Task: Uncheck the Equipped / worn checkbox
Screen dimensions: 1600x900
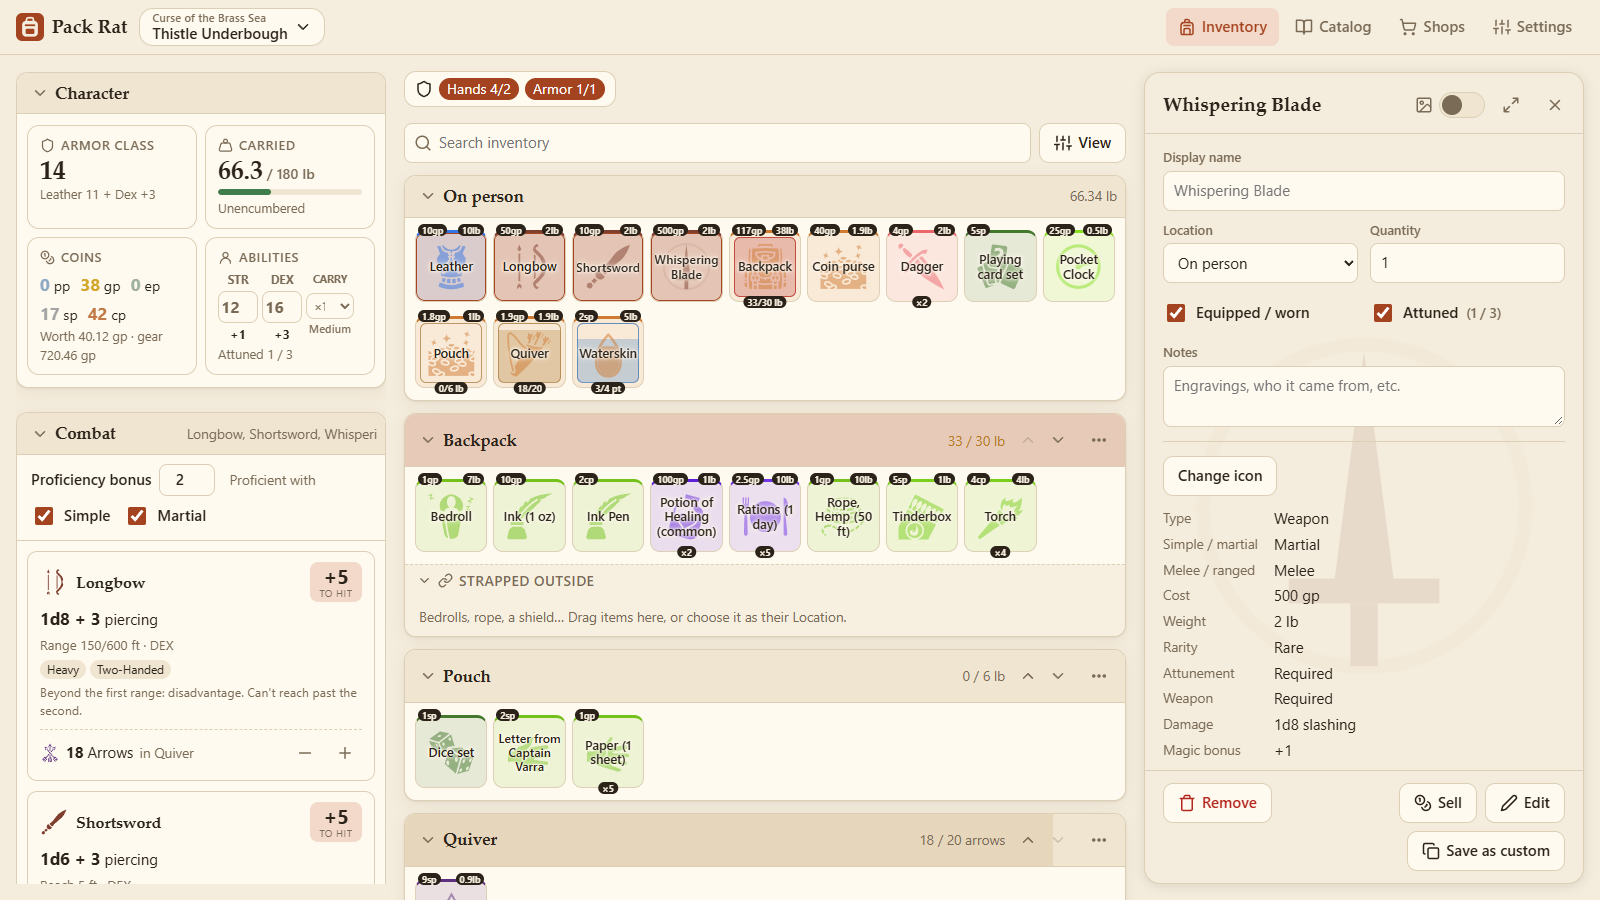Action: [1176, 313]
